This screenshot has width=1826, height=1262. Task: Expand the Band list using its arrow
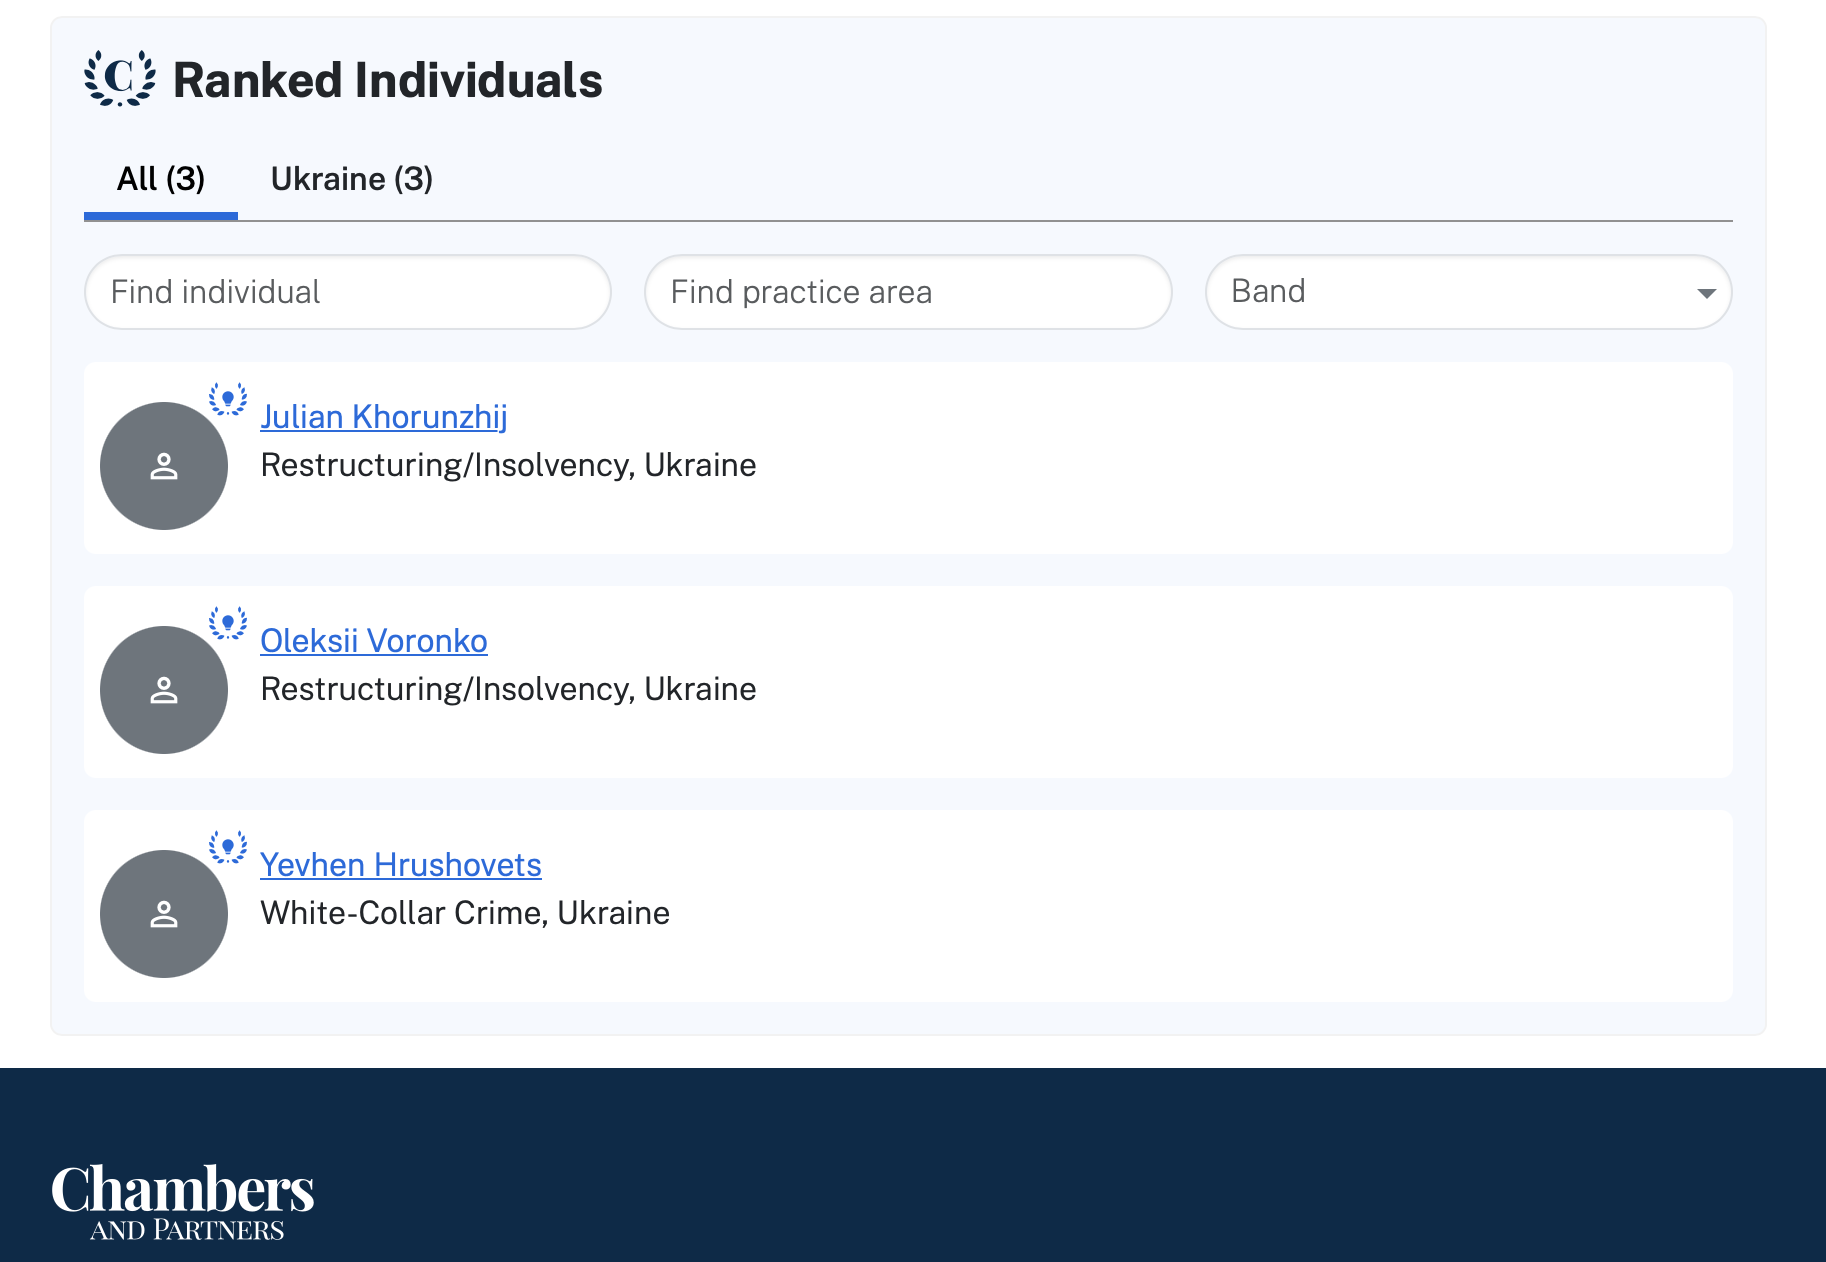(x=1706, y=293)
